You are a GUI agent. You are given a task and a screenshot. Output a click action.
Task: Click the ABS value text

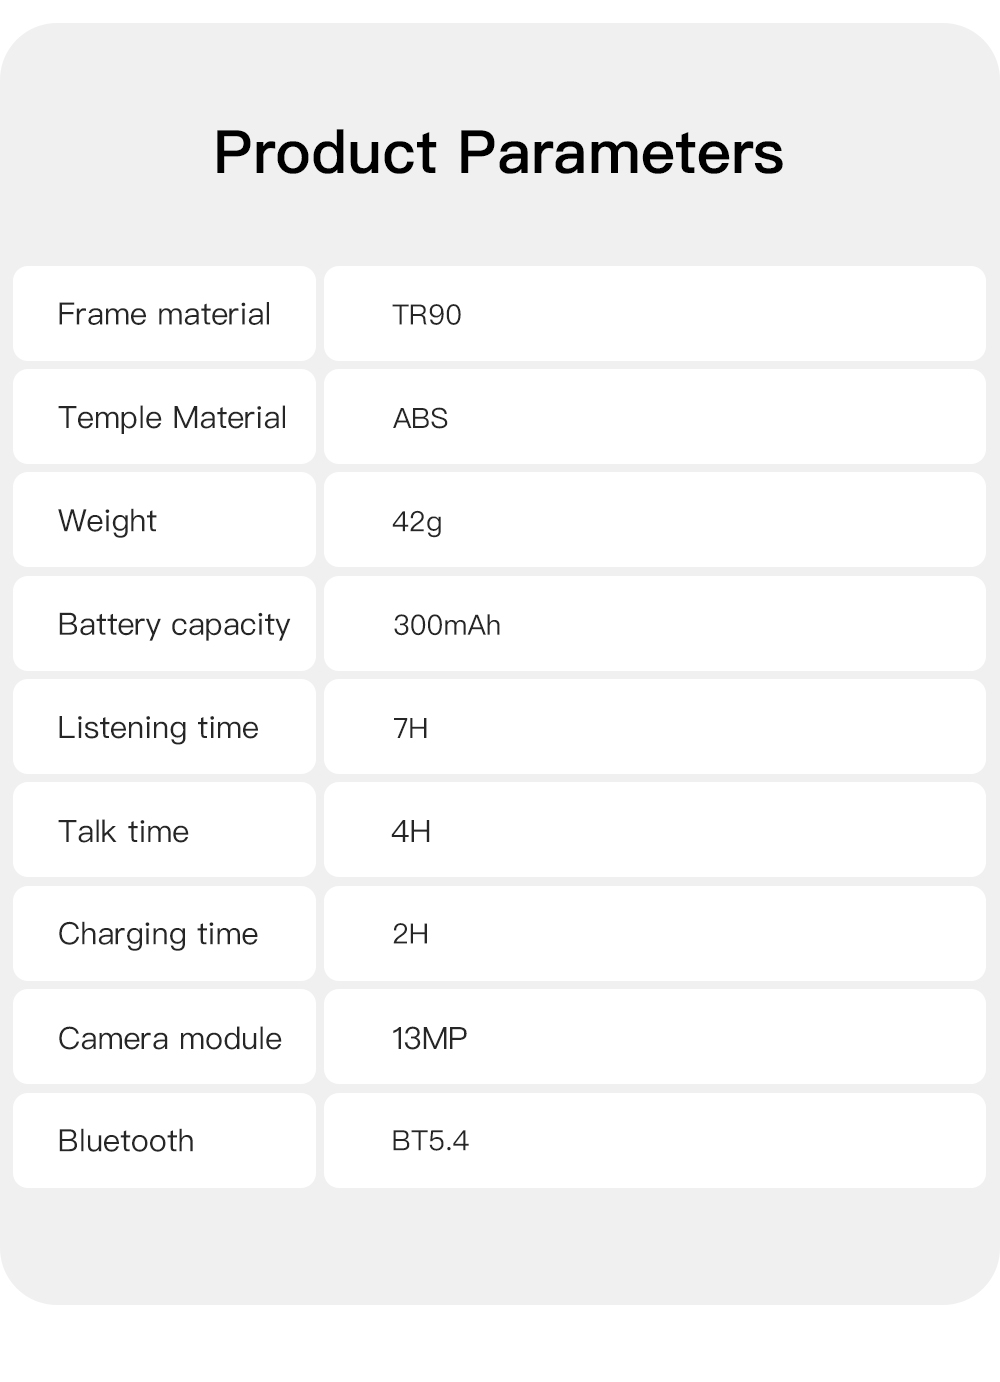pos(420,418)
